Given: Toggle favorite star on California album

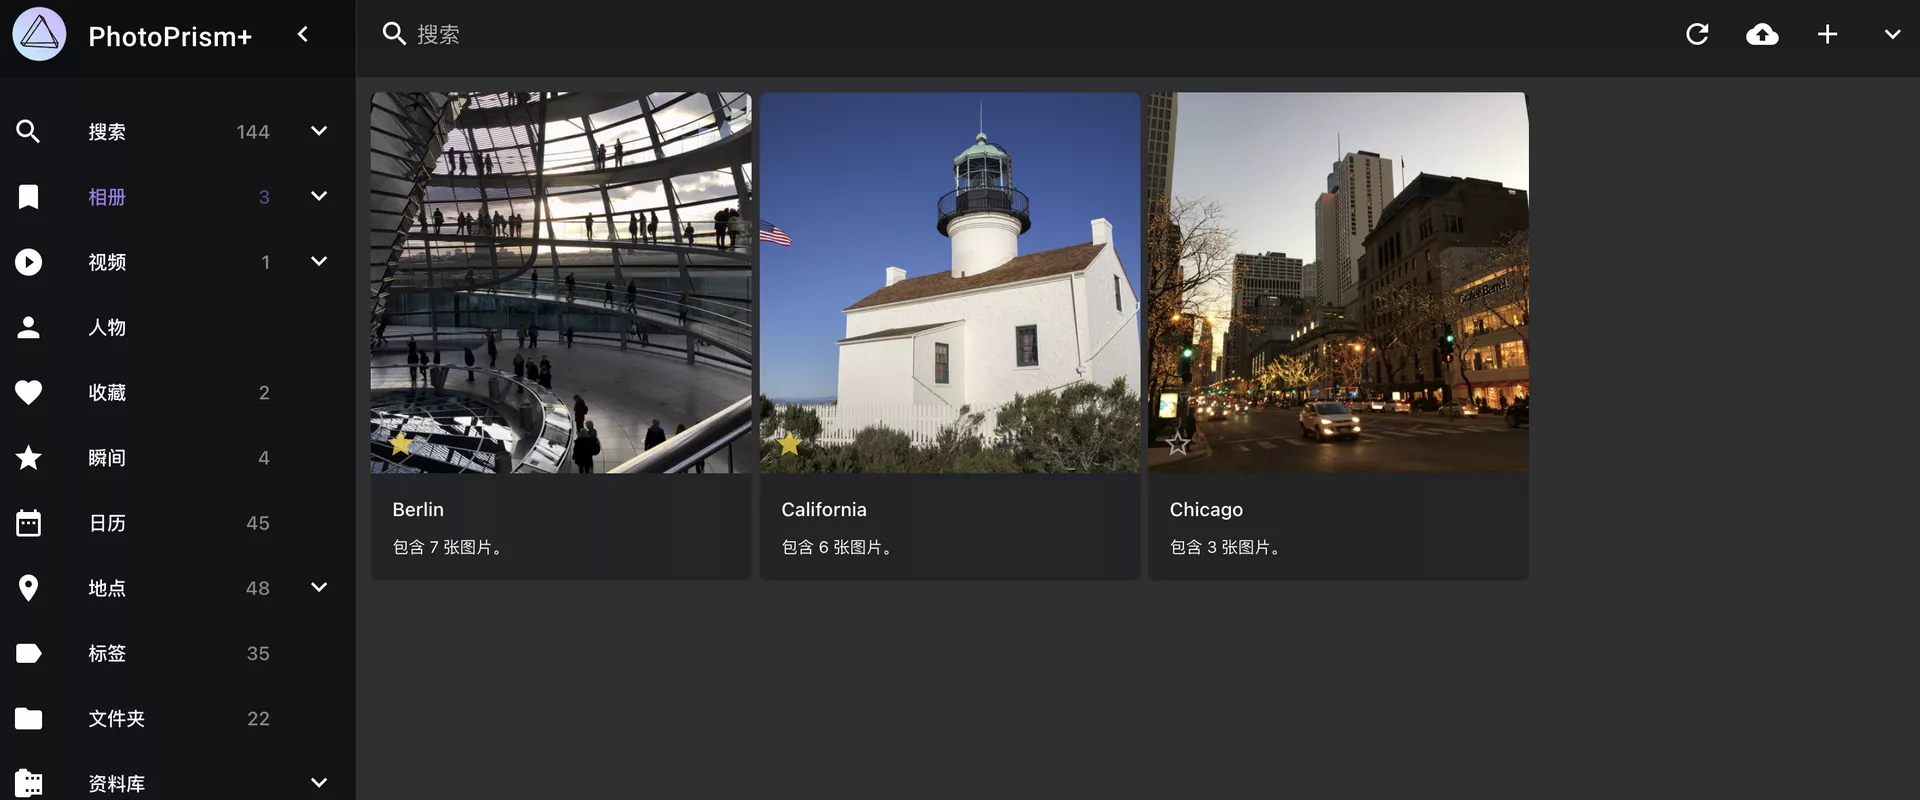Looking at the screenshot, I should 789,443.
